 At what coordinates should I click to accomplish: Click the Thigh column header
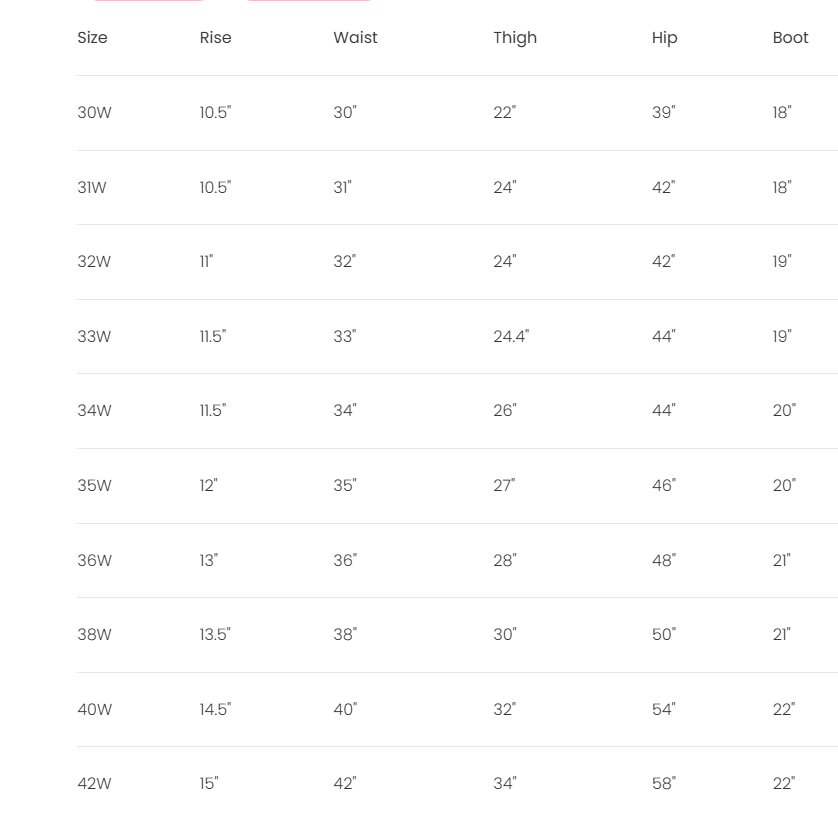[x=515, y=38]
